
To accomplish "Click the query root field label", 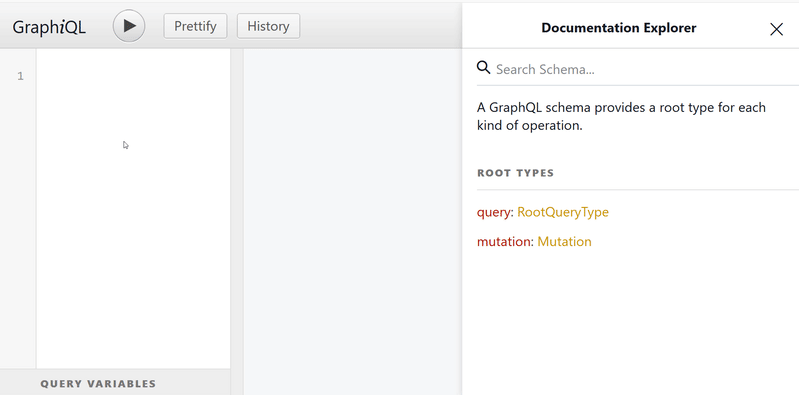I will [494, 212].
